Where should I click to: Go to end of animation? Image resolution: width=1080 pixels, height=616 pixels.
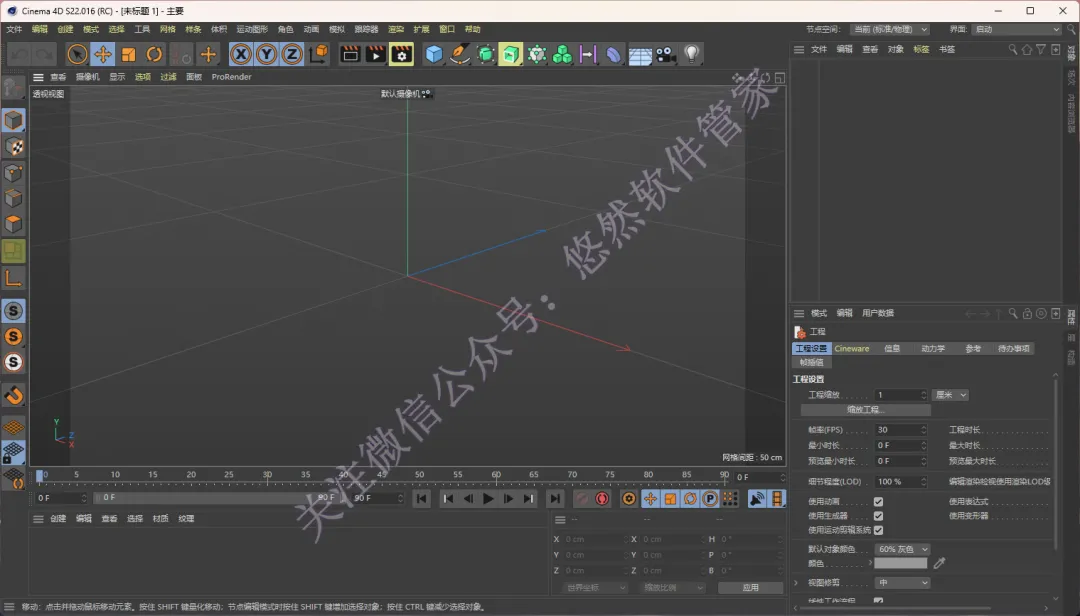(554, 499)
